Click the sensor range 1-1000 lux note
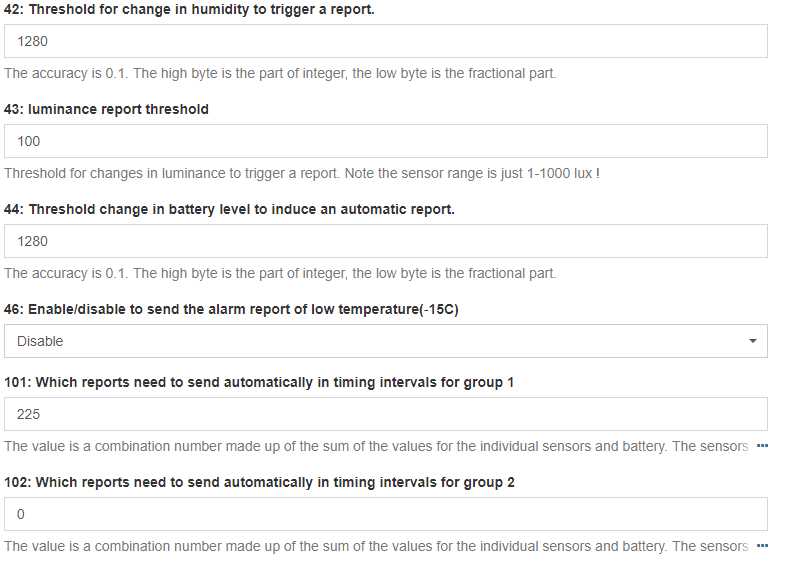Viewport: 785px width, 563px height. pyautogui.click(x=301, y=173)
